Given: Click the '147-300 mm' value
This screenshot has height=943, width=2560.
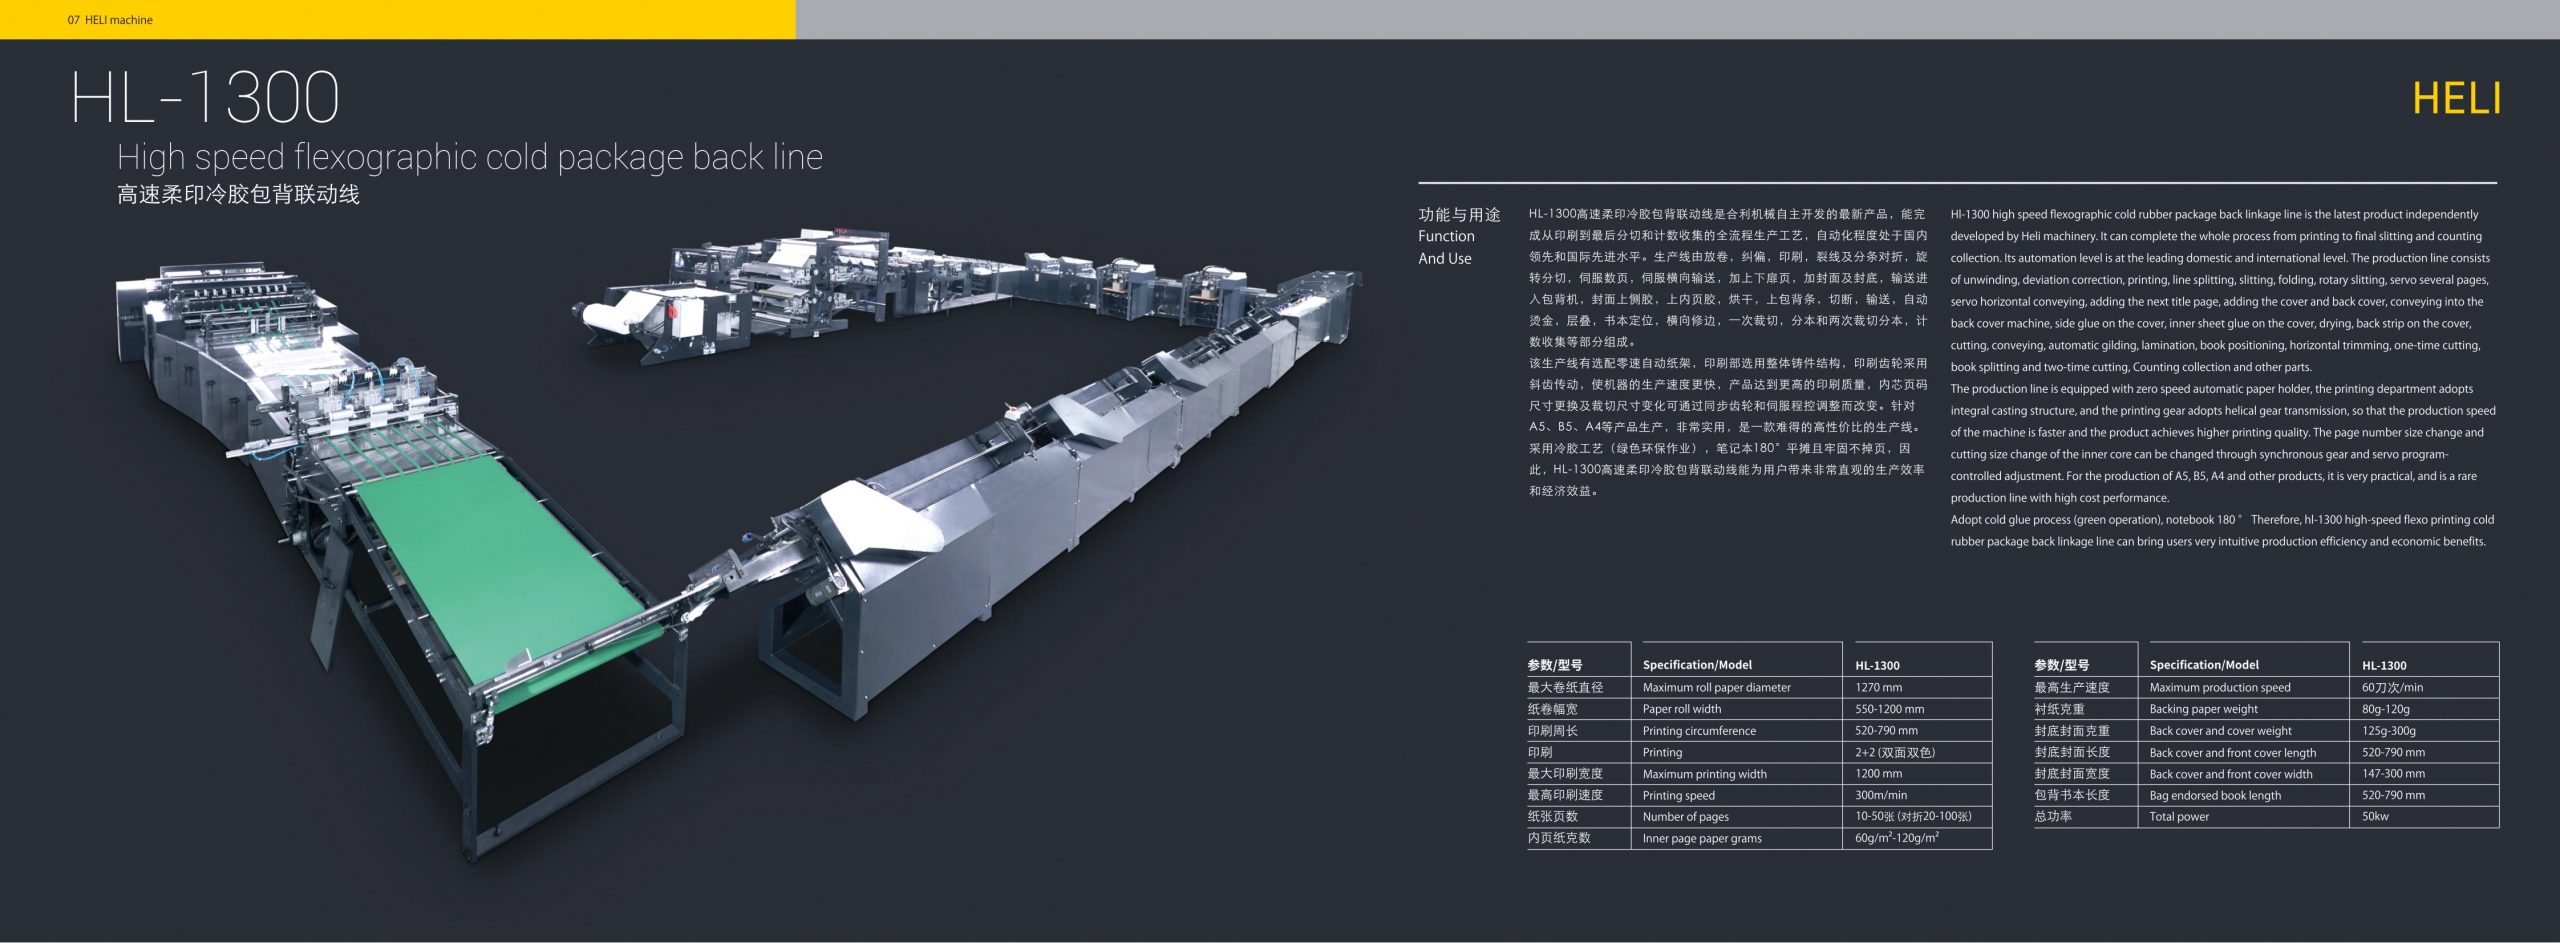Looking at the screenshot, I should pyautogui.click(x=2393, y=774).
